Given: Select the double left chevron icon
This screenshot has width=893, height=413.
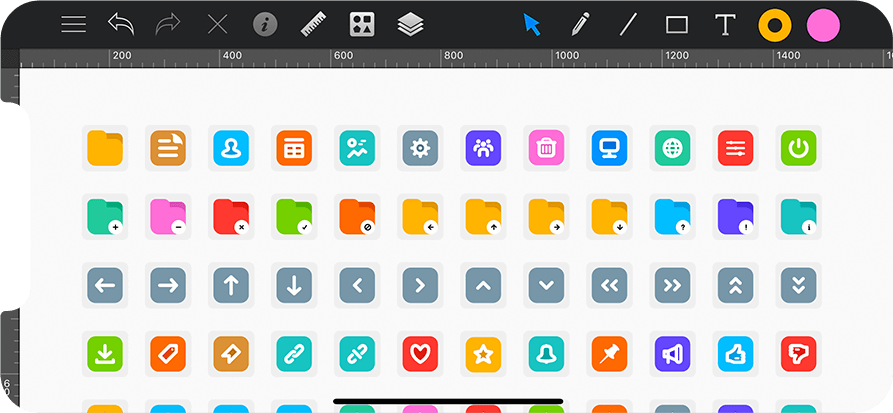Looking at the screenshot, I should 609,285.
